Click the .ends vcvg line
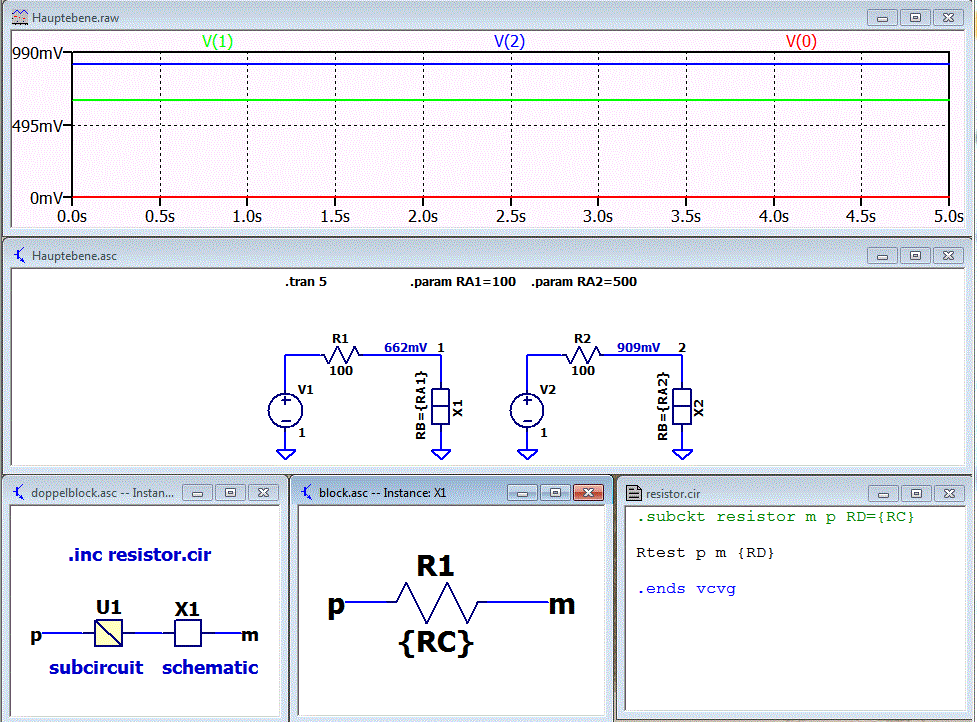This screenshot has width=977, height=722. [686, 589]
